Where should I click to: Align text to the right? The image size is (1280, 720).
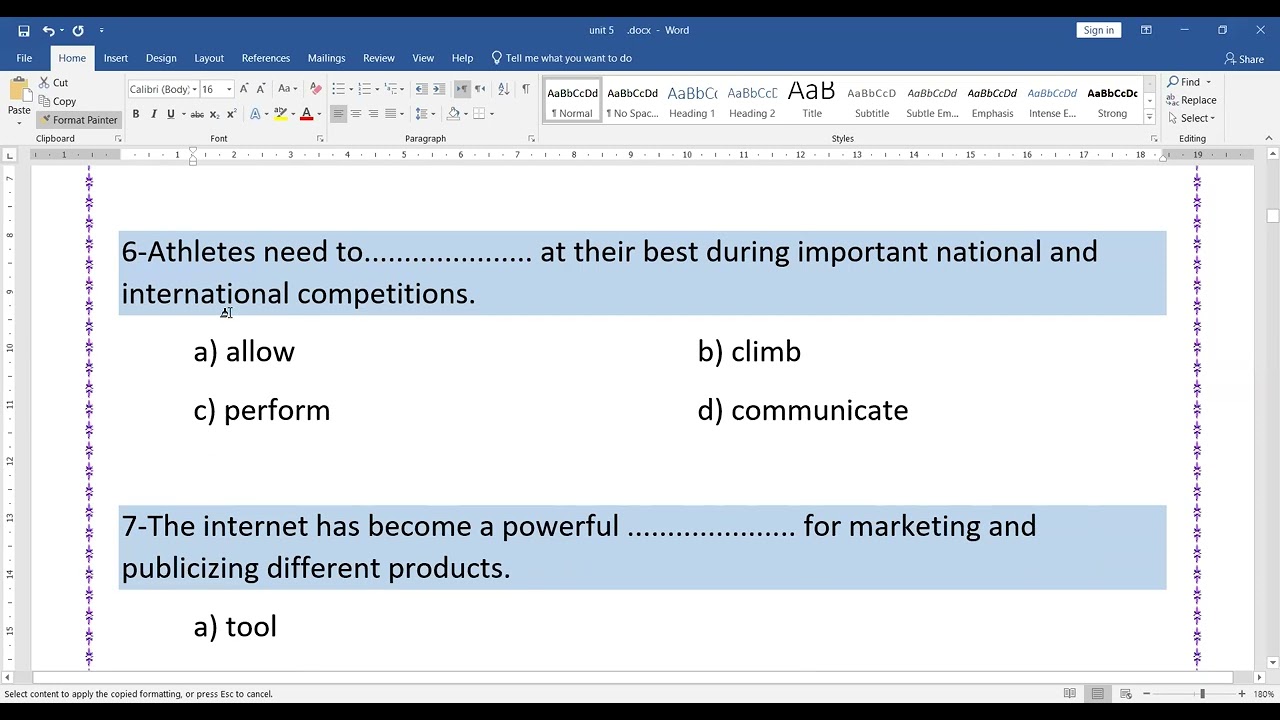[x=373, y=114]
